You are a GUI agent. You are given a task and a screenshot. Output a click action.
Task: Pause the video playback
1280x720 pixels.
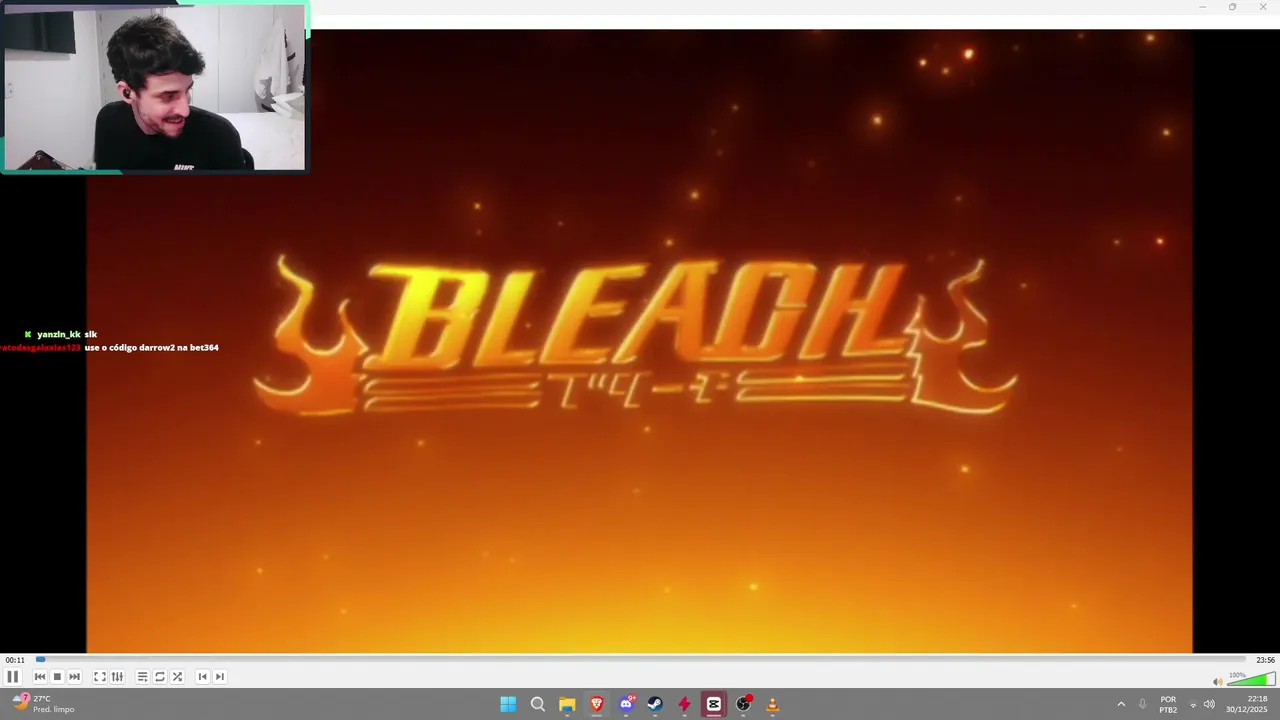point(13,677)
